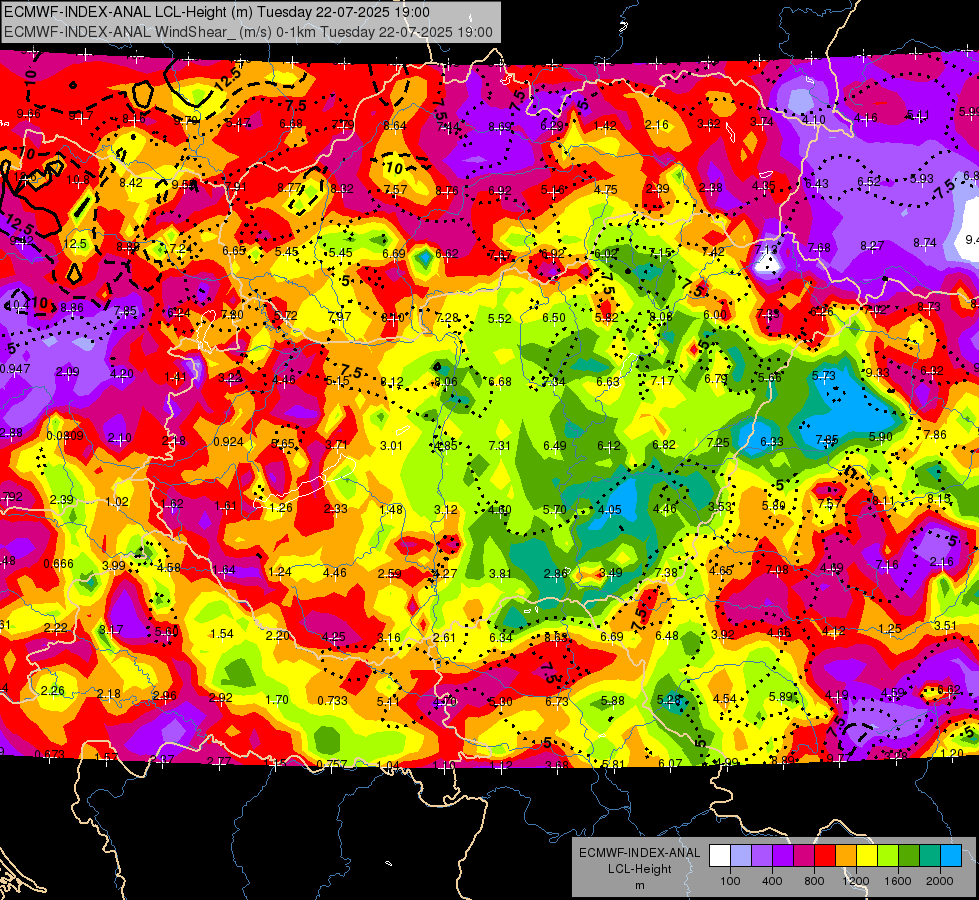Click the '5.73' wind shear value

tap(824, 375)
